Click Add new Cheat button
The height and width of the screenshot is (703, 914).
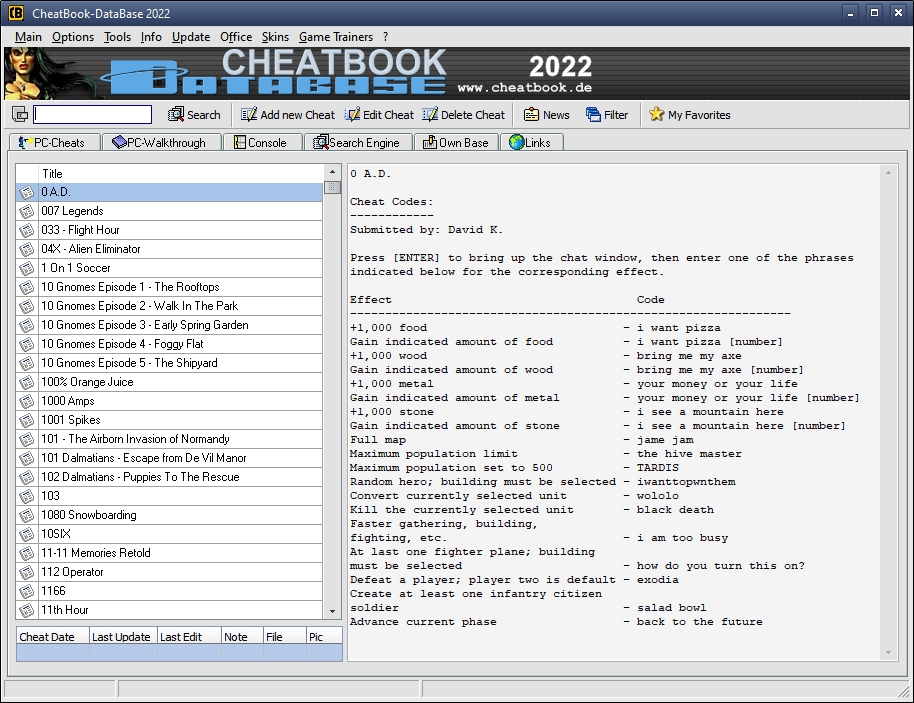point(287,115)
